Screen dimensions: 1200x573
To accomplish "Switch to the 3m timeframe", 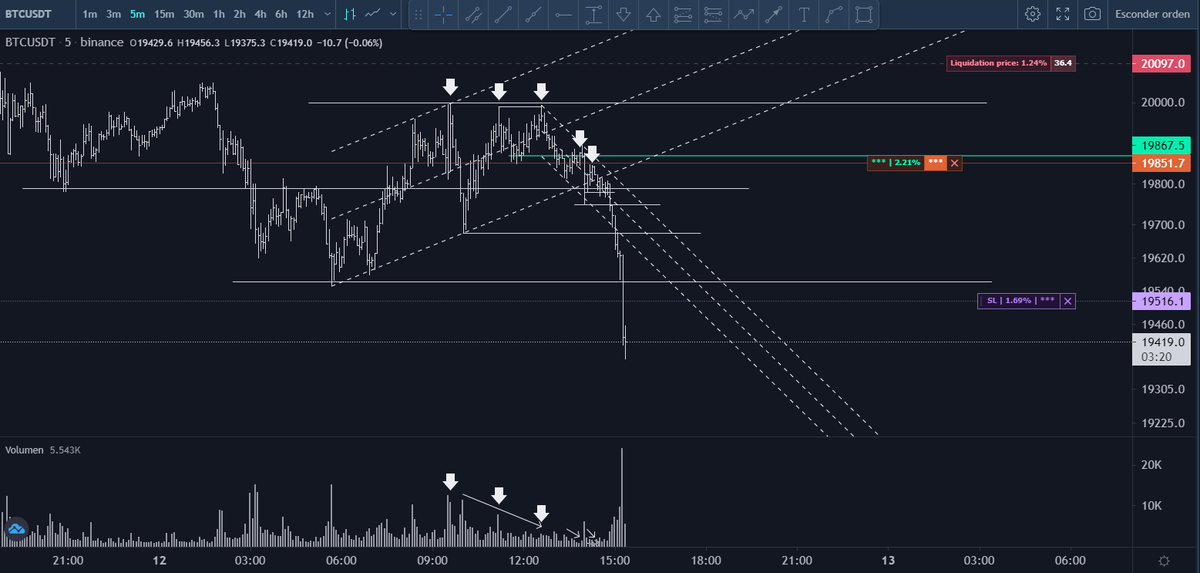I will tap(114, 14).
